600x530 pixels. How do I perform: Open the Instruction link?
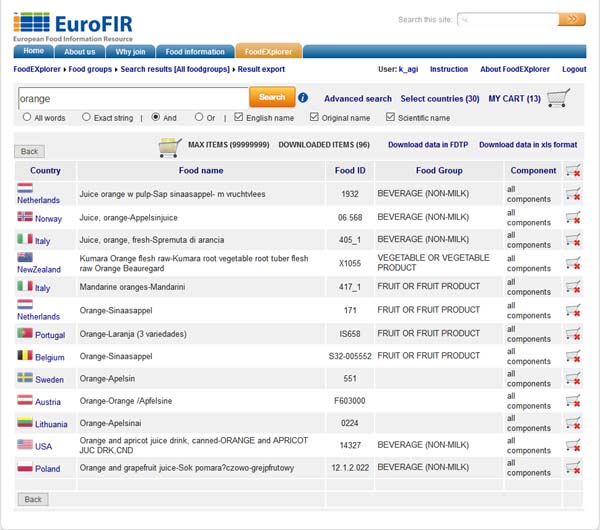(449, 69)
